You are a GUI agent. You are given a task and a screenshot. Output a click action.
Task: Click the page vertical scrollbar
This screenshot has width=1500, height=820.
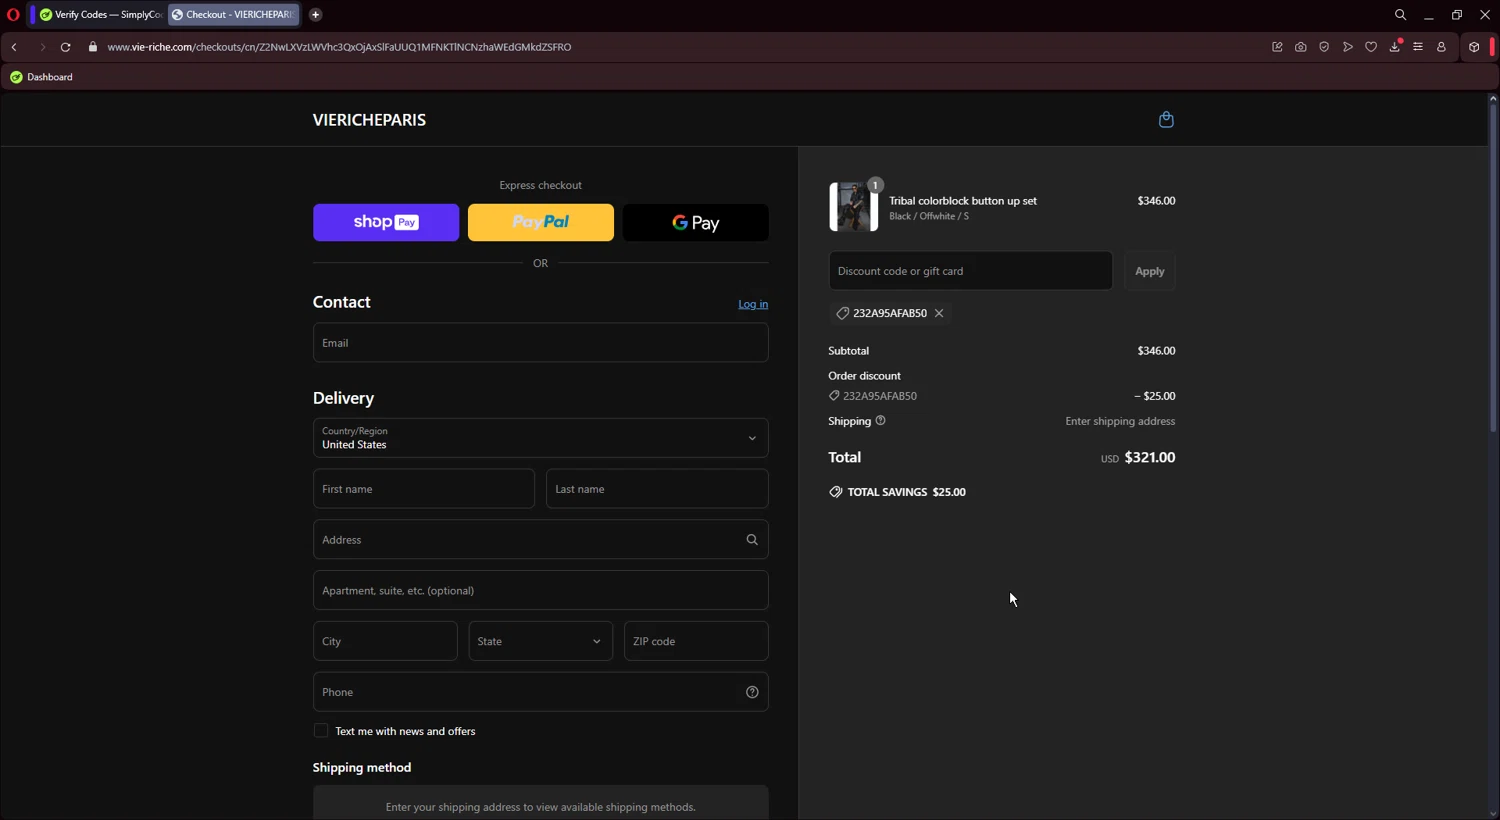tap(1493, 270)
